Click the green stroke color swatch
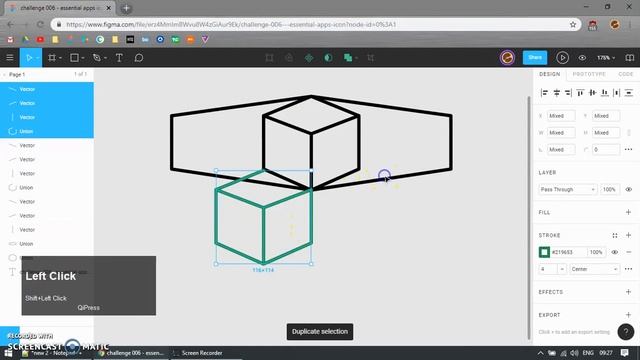This screenshot has width=640, height=360. coord(544,252)
